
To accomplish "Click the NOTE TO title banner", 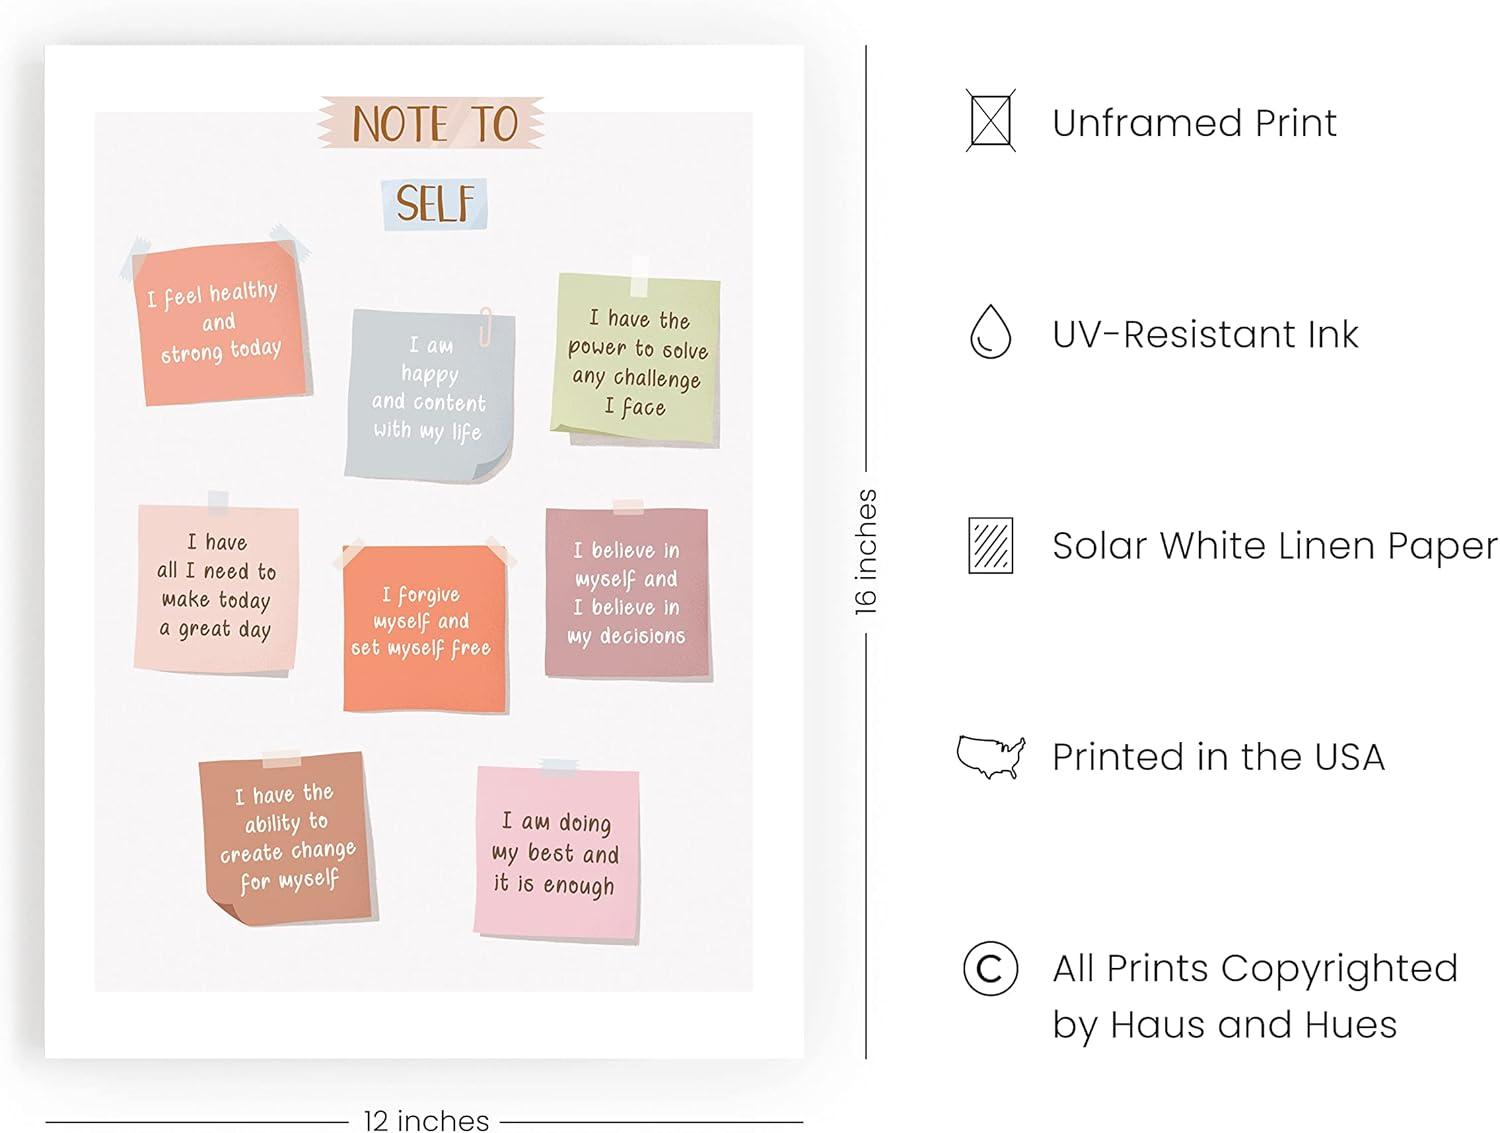I will [x=433, y=124].
